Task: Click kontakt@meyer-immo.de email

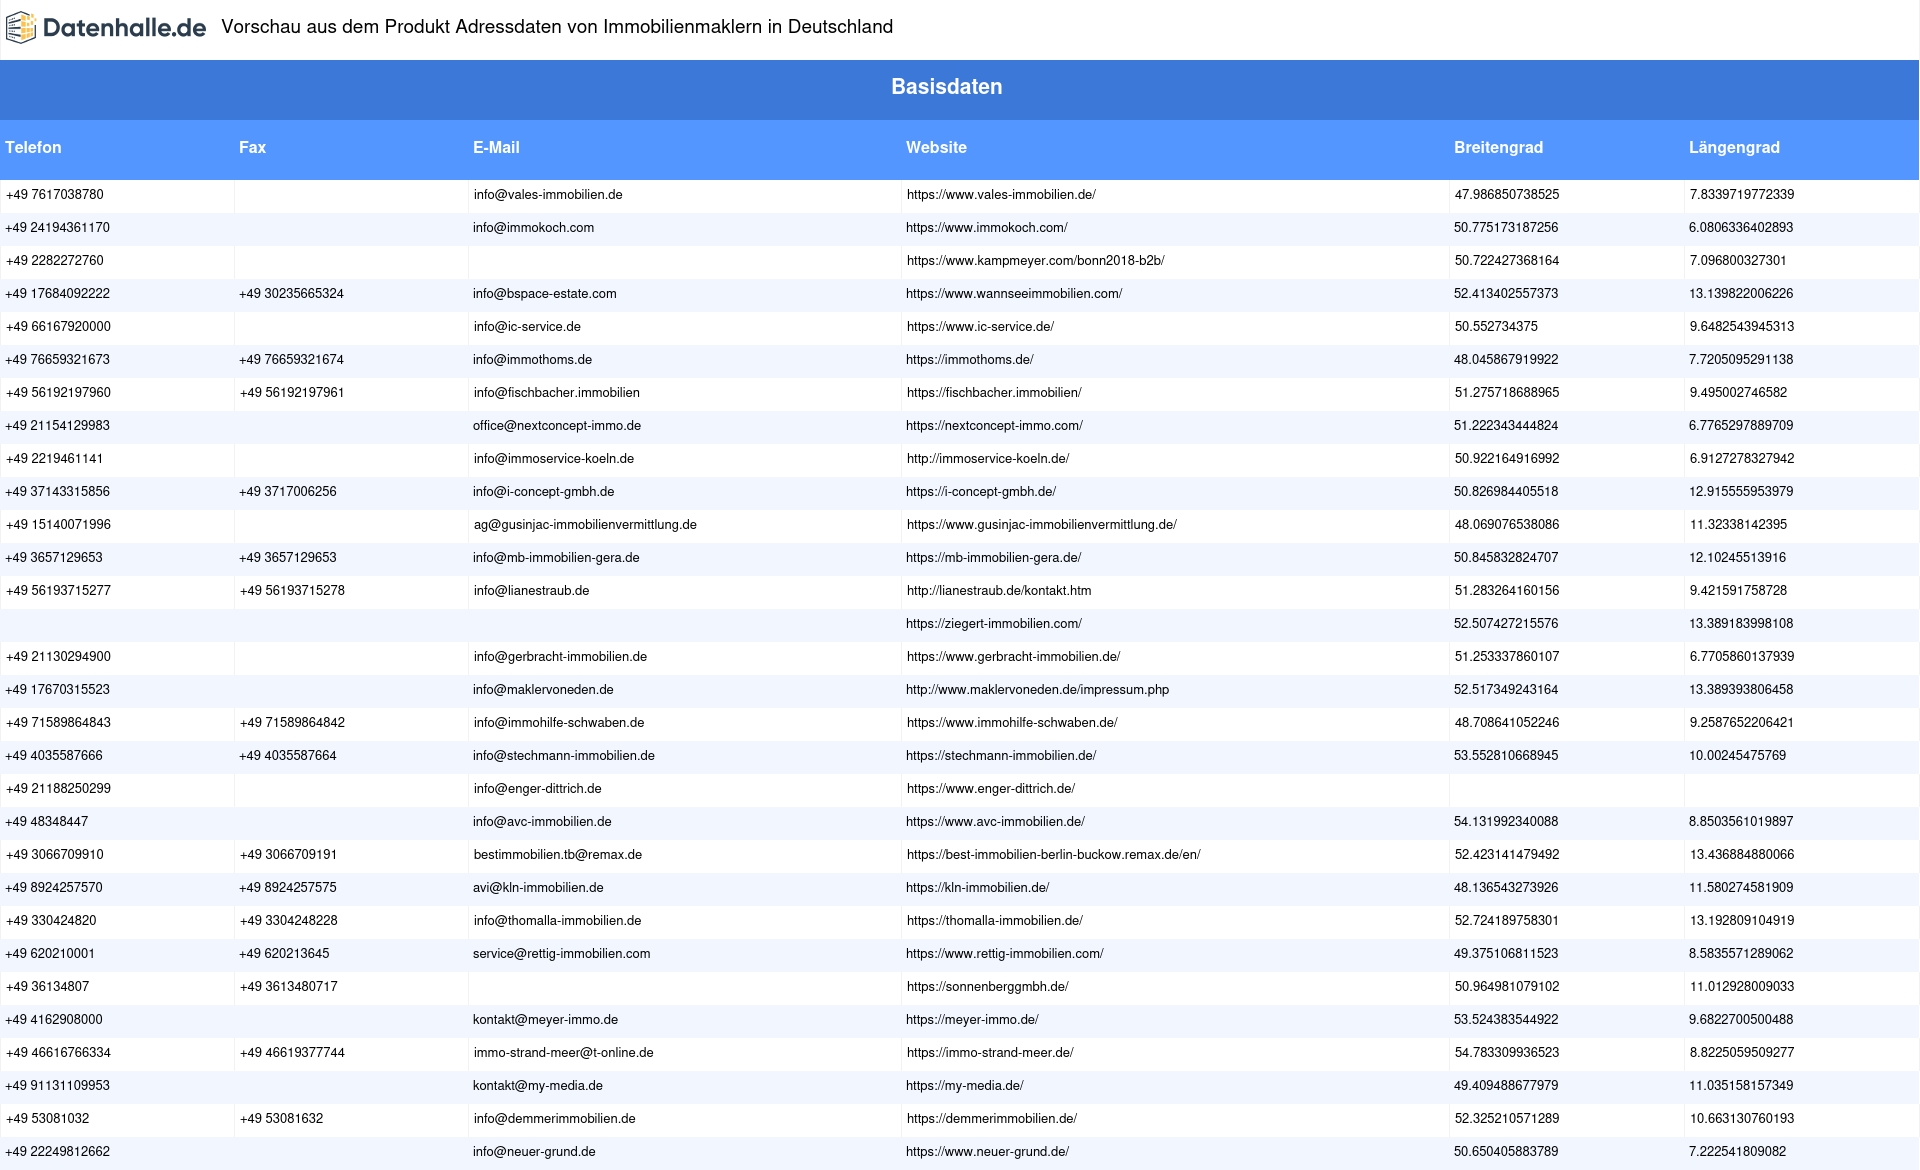Action: click(545, 1020)
